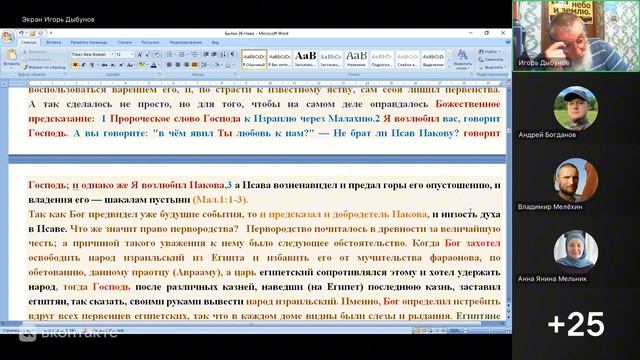Open the line spacing dropdown
This screenshot has width=640, height=360.
pyautogui.click(x=205, y=65)
